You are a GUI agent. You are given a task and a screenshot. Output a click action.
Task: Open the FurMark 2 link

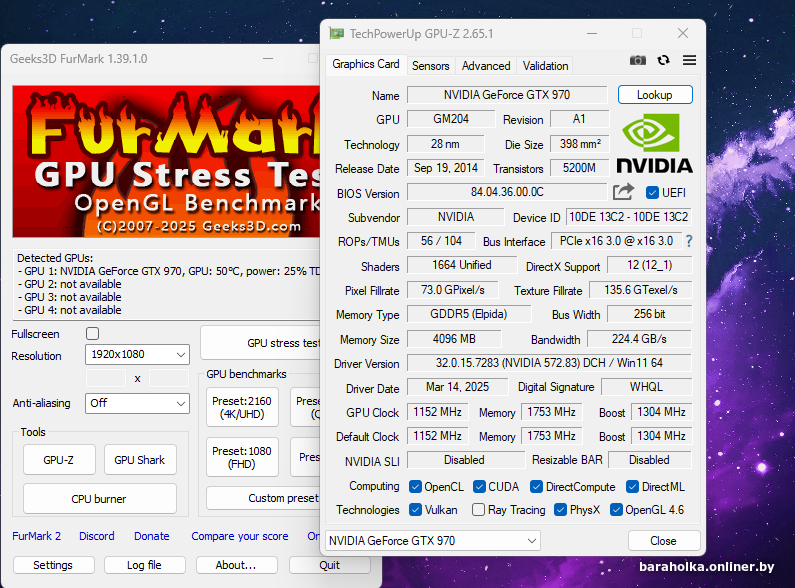[x=37, y=536]
